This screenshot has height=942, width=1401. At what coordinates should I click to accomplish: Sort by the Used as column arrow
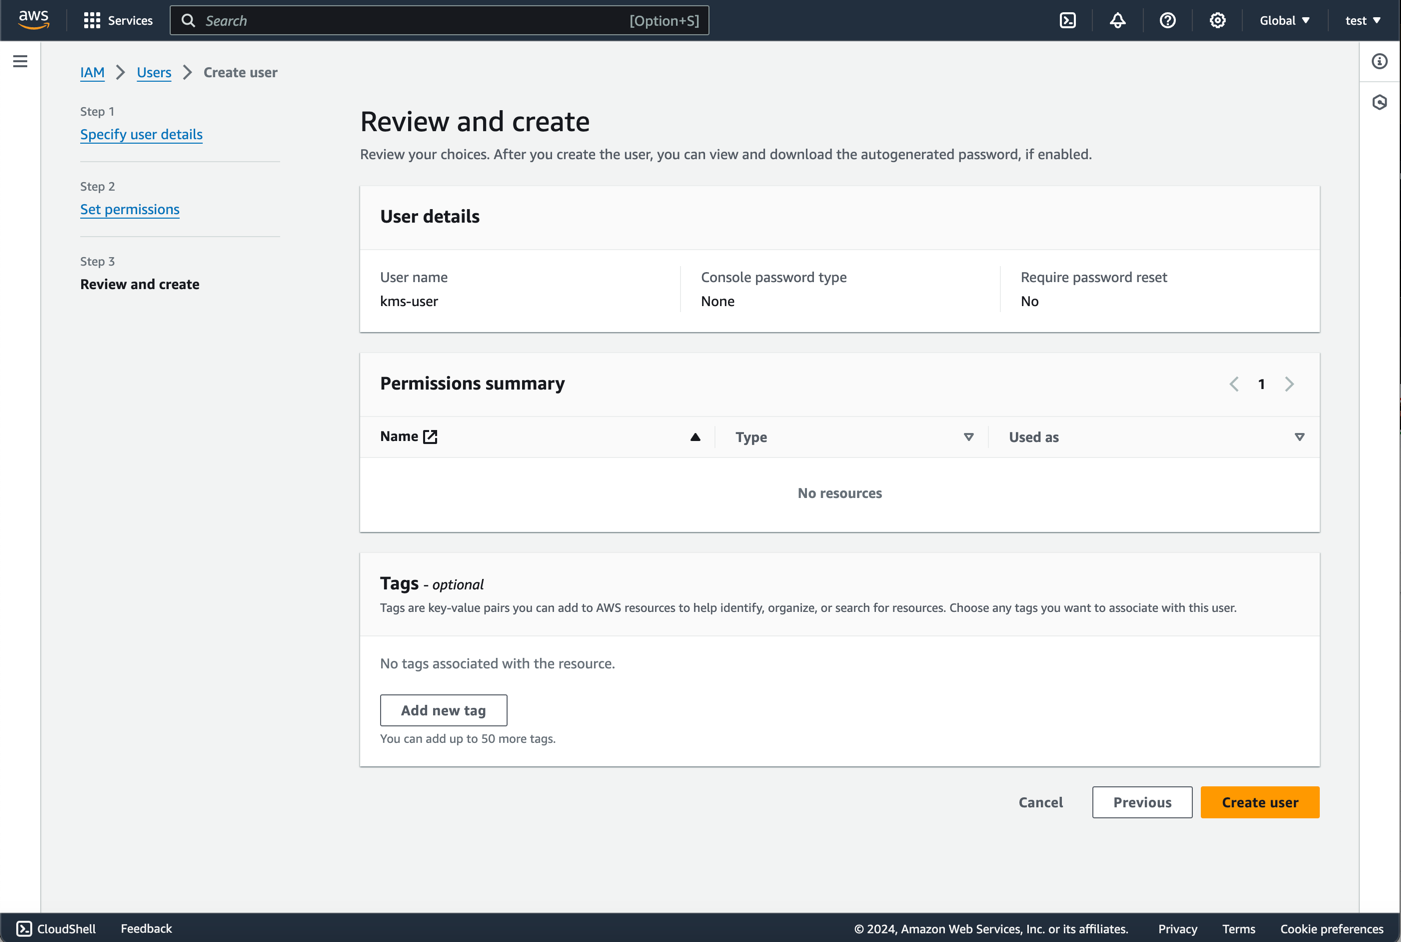[1299, 437]
